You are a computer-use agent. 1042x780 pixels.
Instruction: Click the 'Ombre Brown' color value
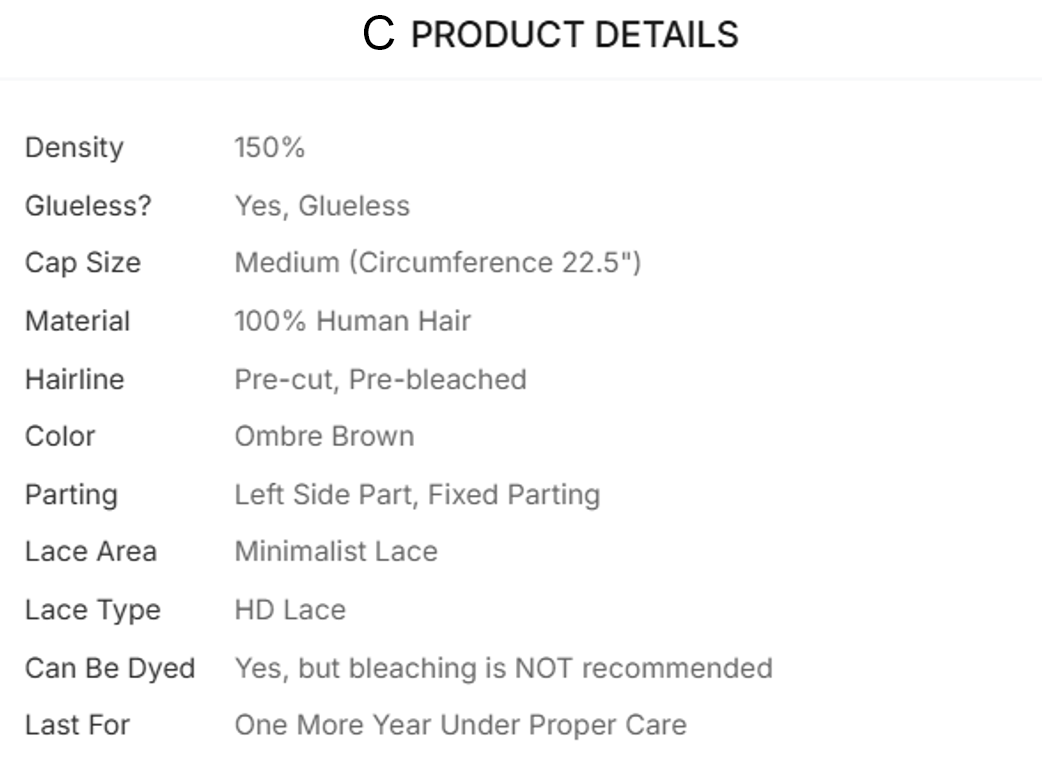324,436
